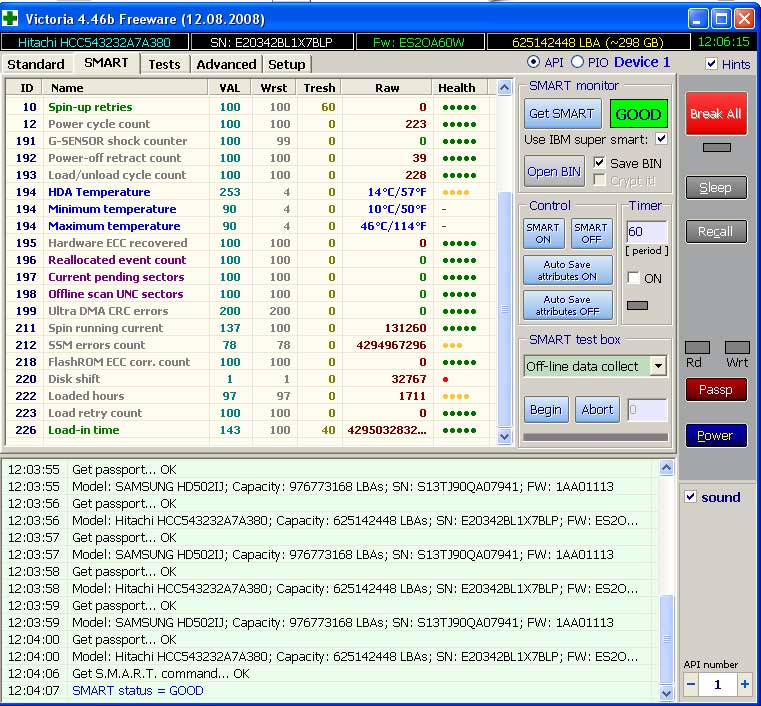Select the Reallocated event count row
This screenshot has height=706, width=761.
pyautogui.click(x=250, y=260)
